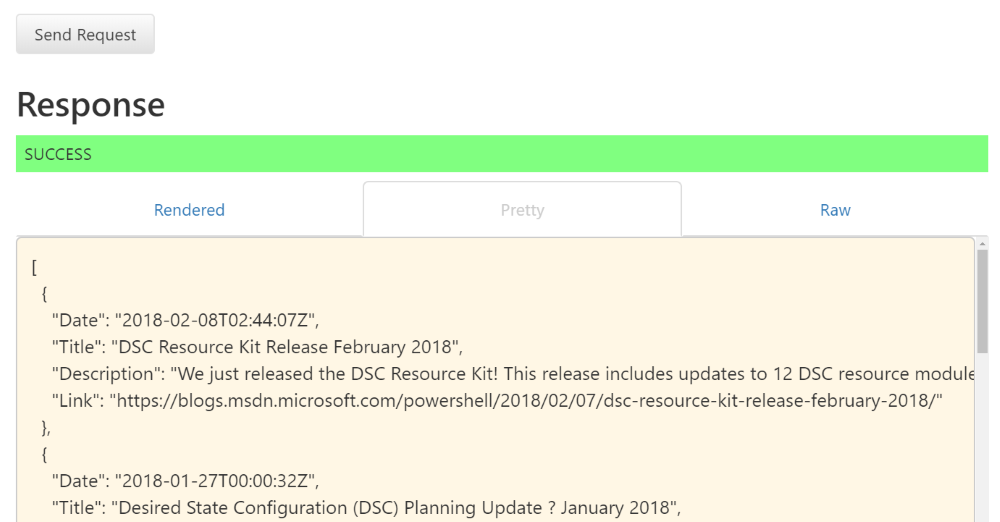Click the green SUCCESS status bar
This screenshot has width=1000, height=522.
click(501, 154)
